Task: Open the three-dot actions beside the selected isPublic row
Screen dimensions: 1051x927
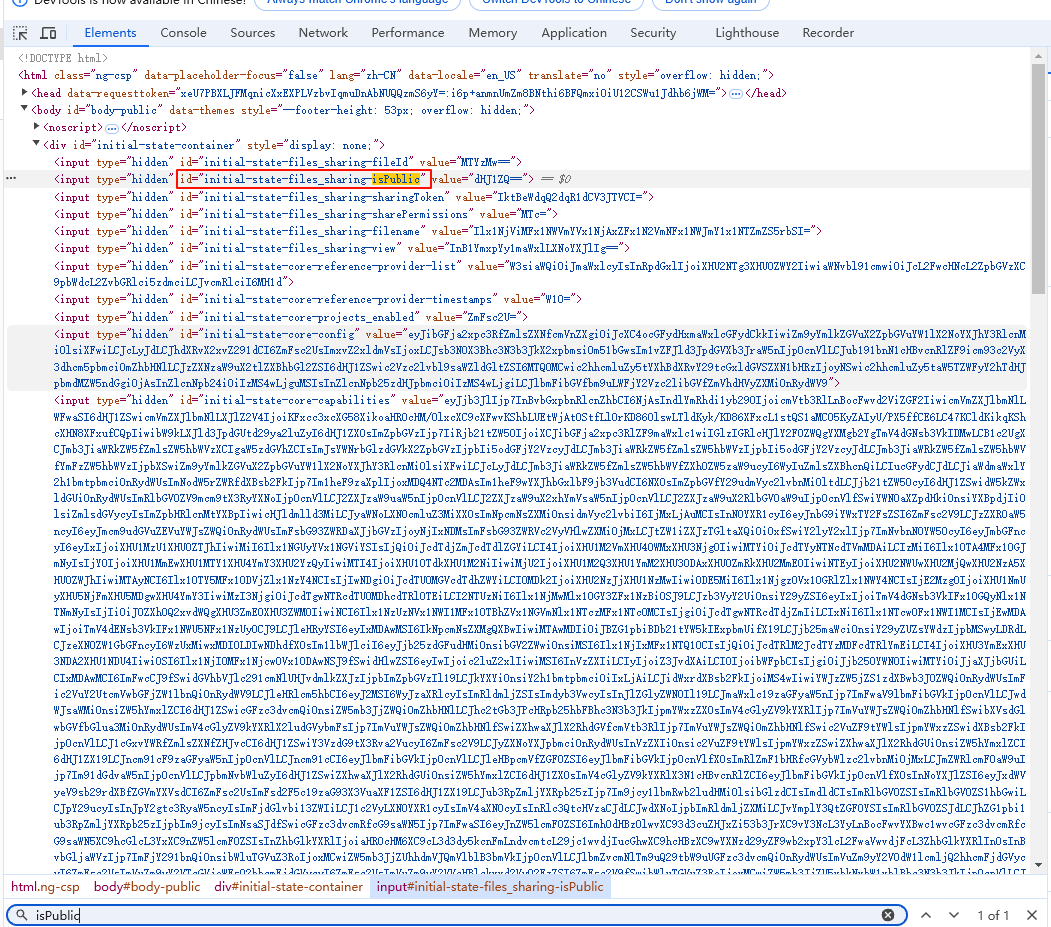Action: (x=11, y=178)
